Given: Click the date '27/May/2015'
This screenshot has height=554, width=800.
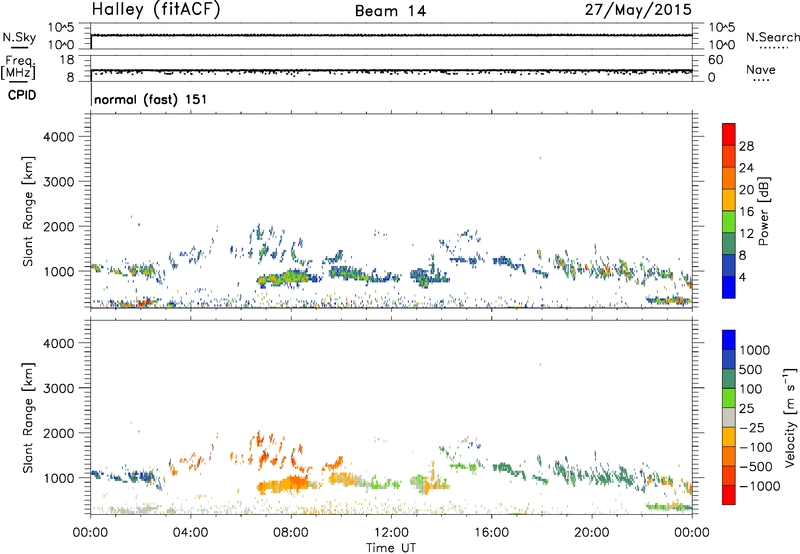Looking at the screenshot, I should (x=638, y=10).
